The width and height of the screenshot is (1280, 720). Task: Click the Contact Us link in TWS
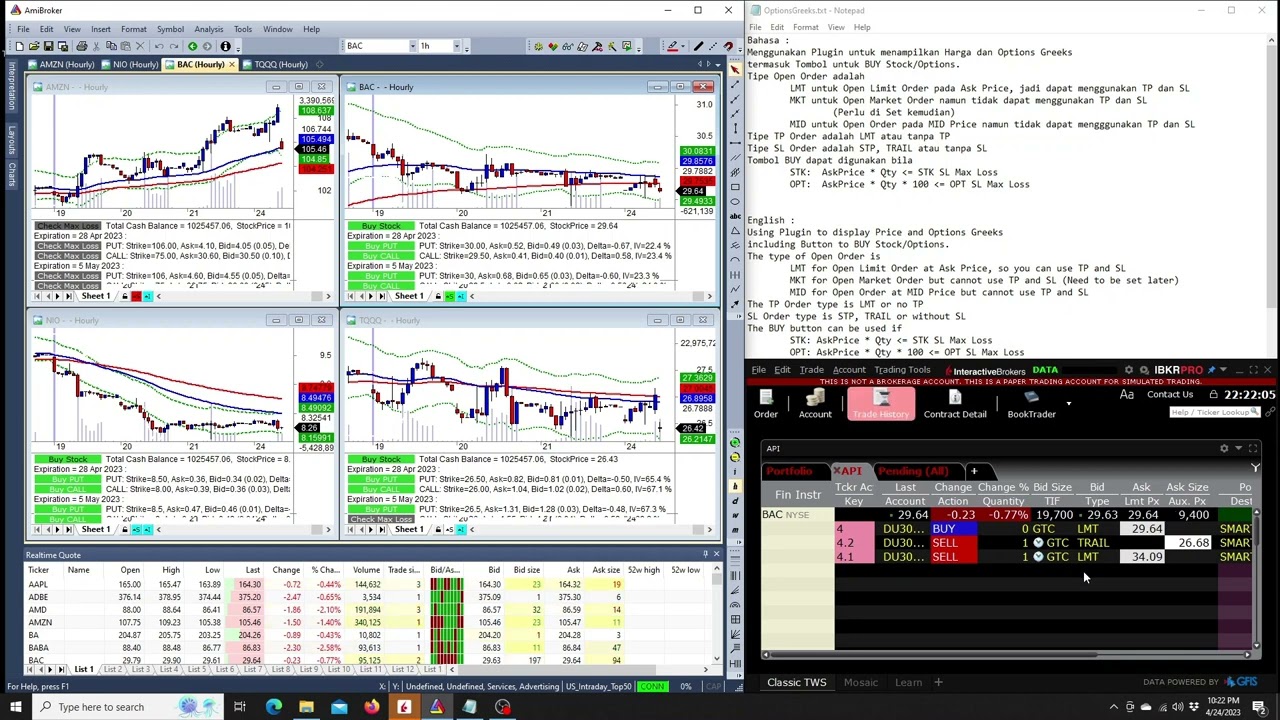coord(1169,395)
